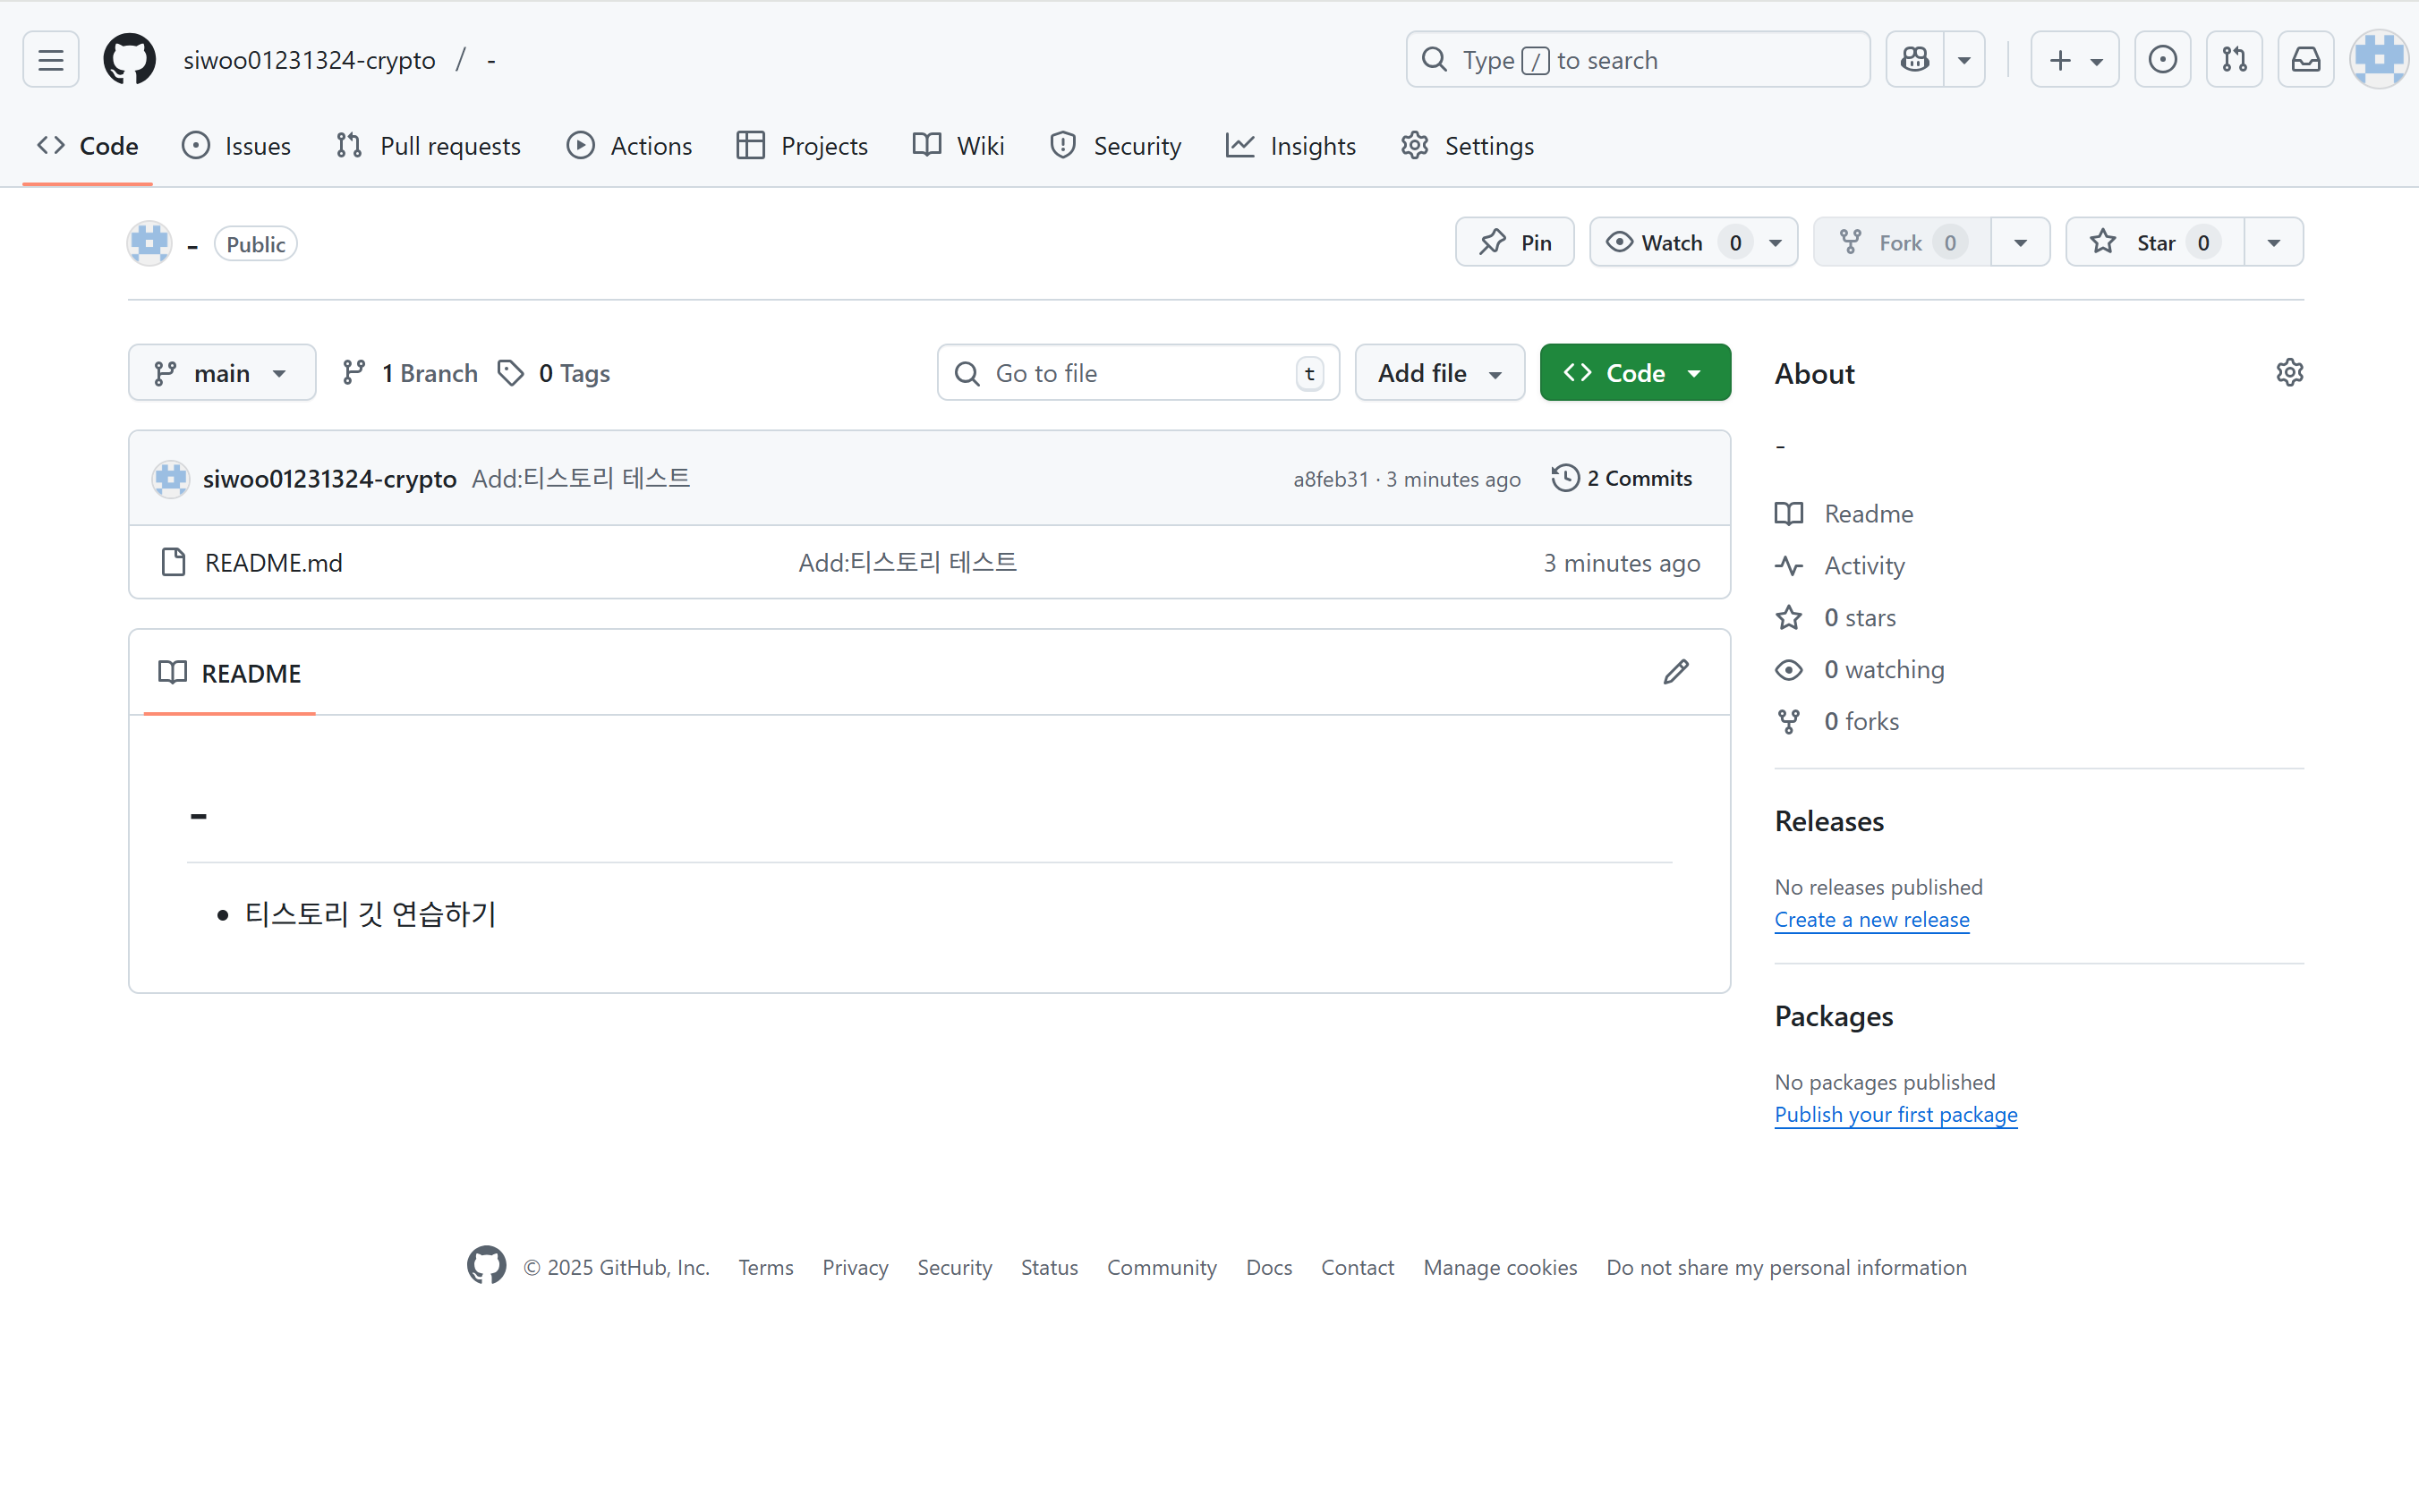Open the Copilot chat icon
The height and width of the screenshot is (1512, 2419).
pyautogui.click(x=1914, y=60)
